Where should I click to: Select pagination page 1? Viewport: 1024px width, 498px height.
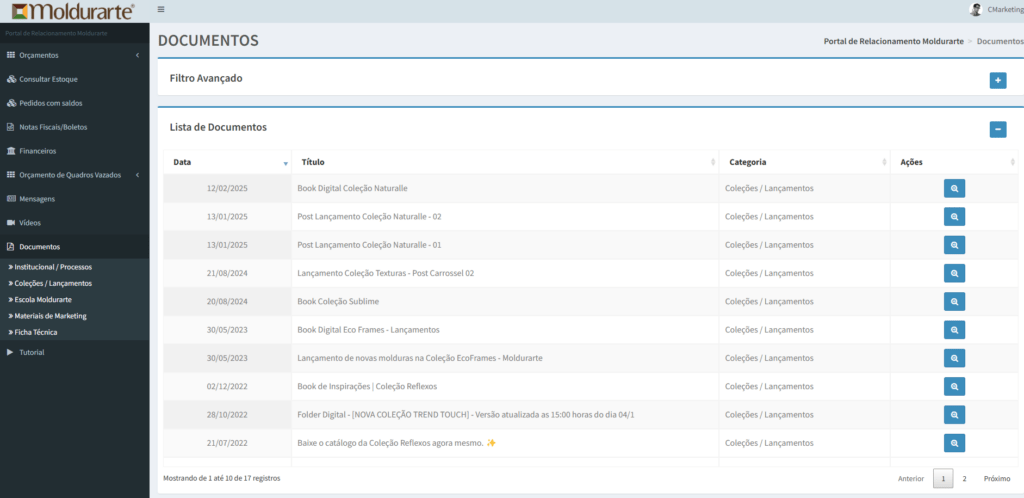tap(943, 478)
